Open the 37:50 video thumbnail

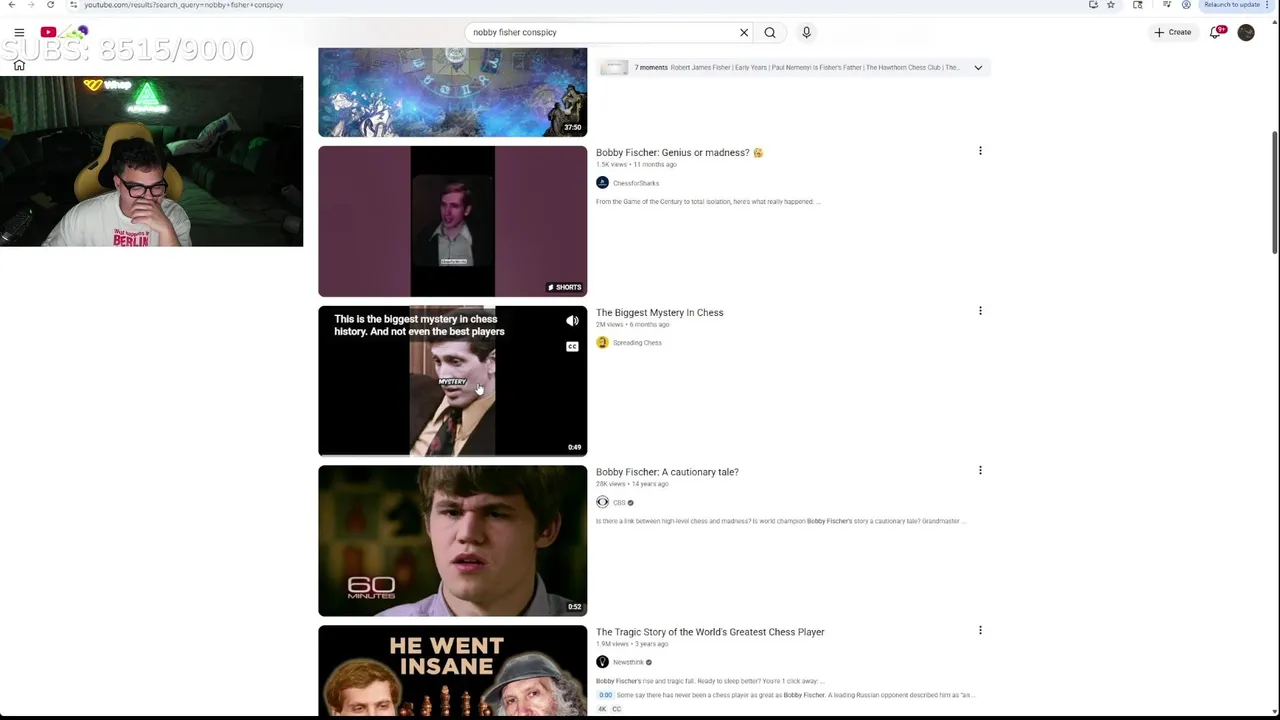(x=452, y=92)
